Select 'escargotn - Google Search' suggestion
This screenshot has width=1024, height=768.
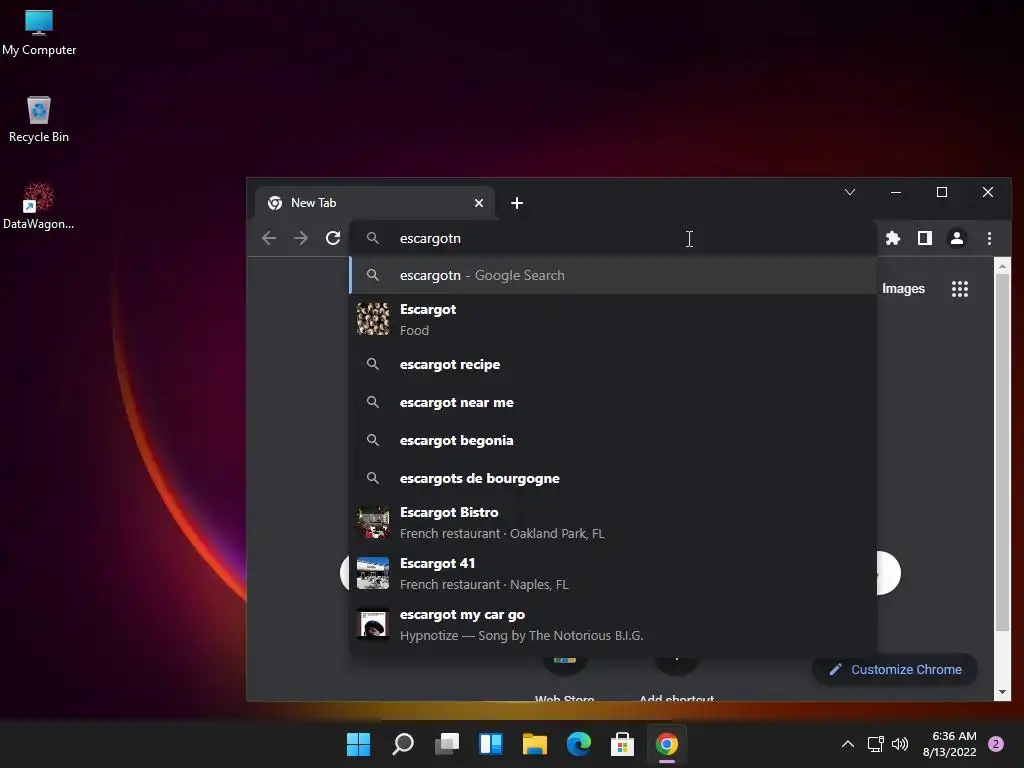coord(614,276)
